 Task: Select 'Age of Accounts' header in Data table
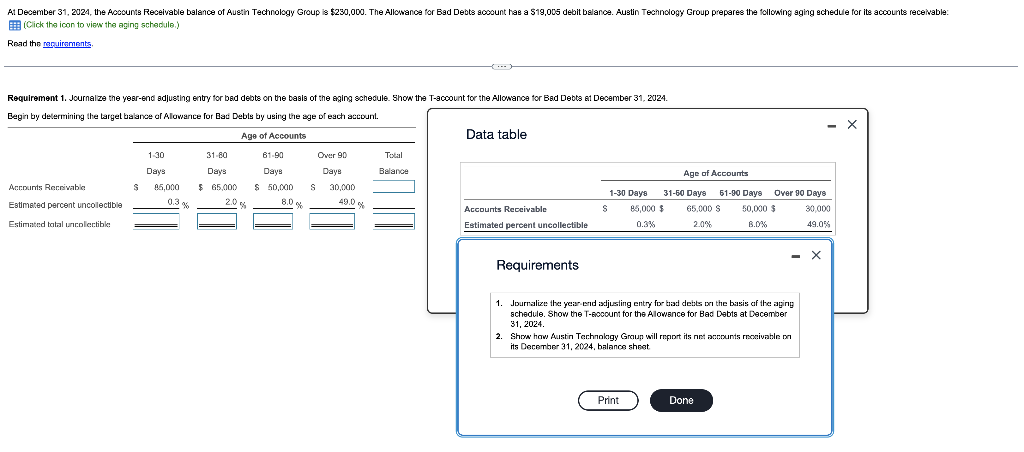(x=716, y=173)
